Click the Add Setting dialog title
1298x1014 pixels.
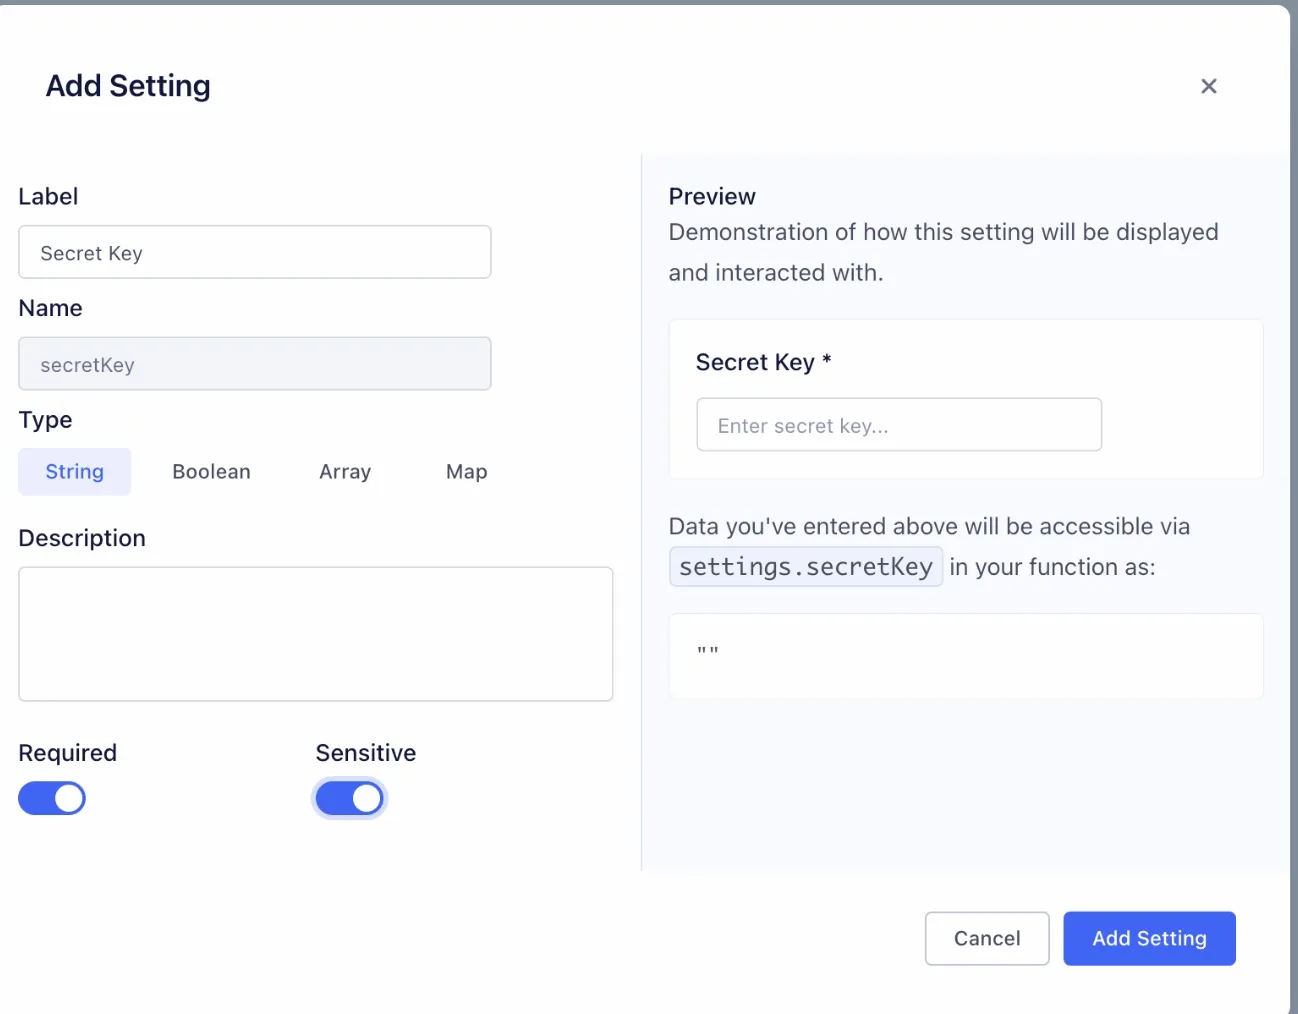pyautogui.click(x=128, y=86)
